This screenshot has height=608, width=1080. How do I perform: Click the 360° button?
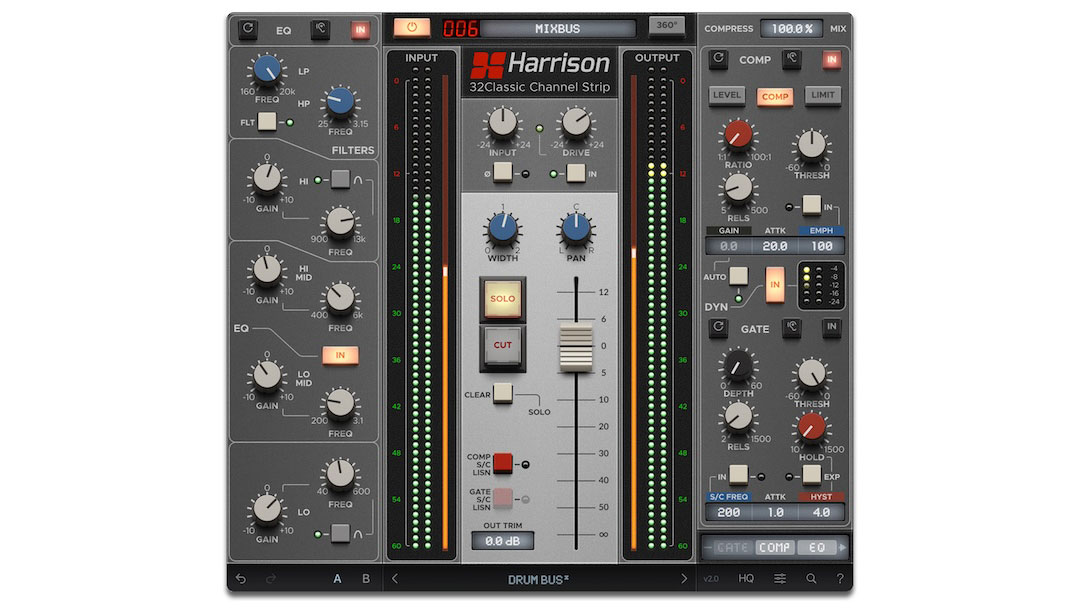click(x=667, y=25)
